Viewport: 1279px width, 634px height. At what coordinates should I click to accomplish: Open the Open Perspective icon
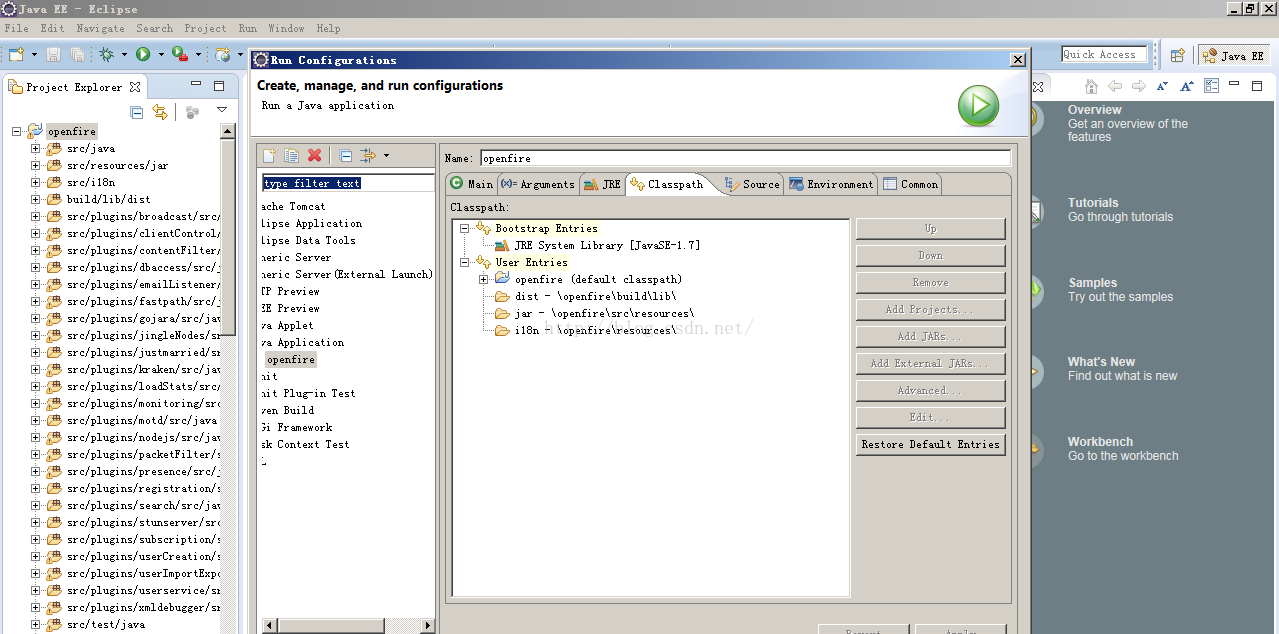(1178, 55)
